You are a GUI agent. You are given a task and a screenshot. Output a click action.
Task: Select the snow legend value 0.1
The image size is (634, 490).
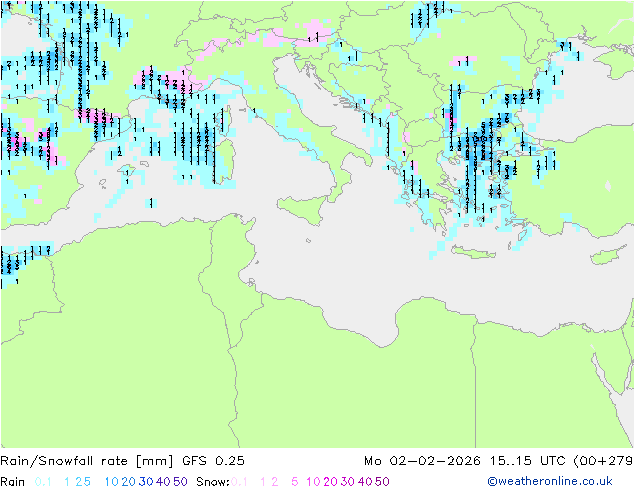pyautogui.click(x=239, y=482)
